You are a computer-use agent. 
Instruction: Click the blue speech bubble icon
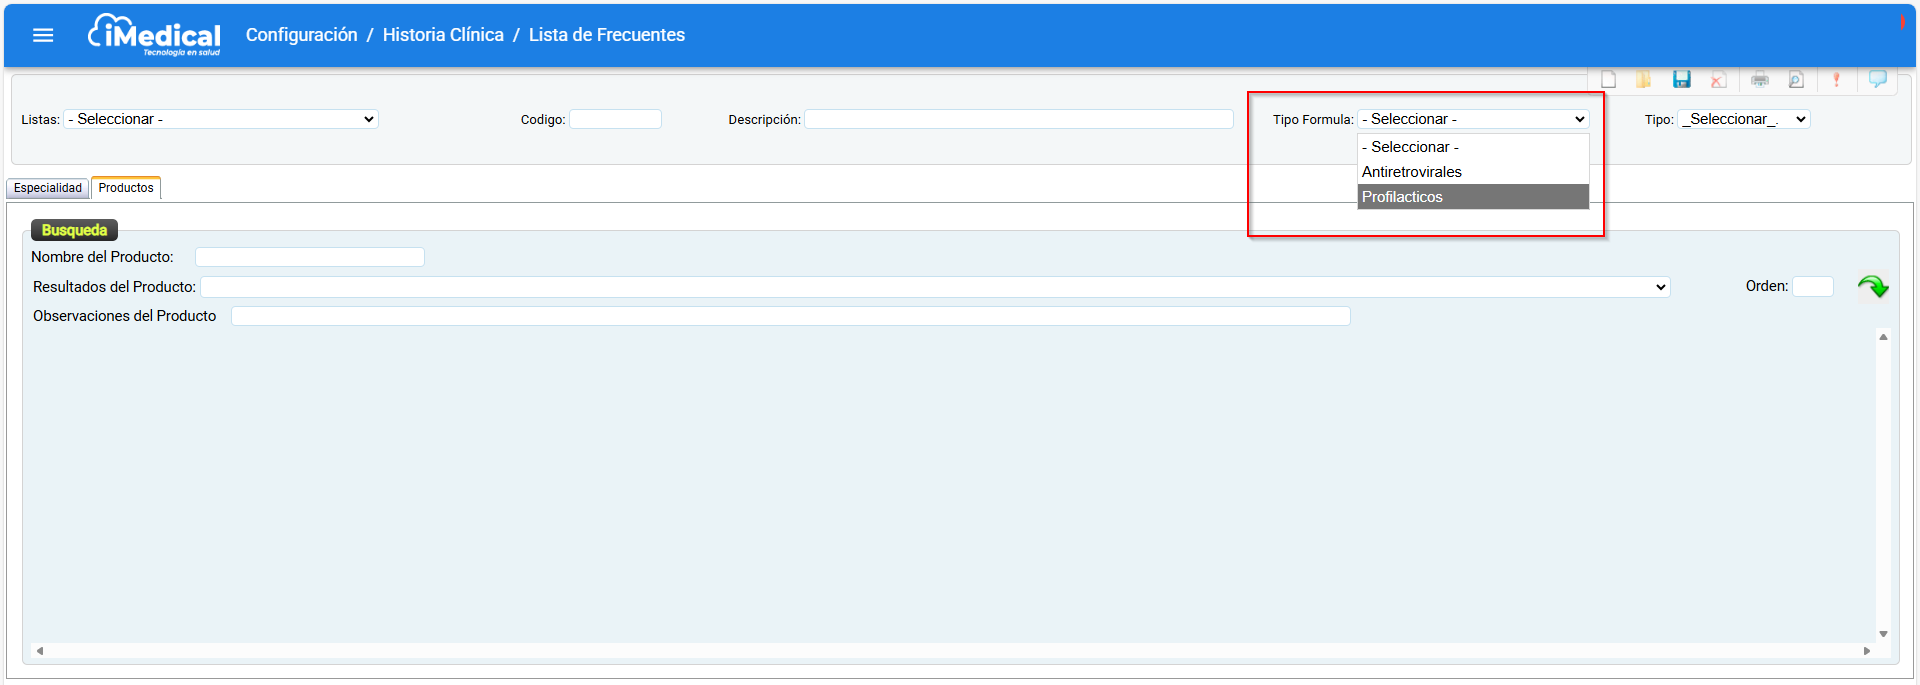click(1878, 79)
